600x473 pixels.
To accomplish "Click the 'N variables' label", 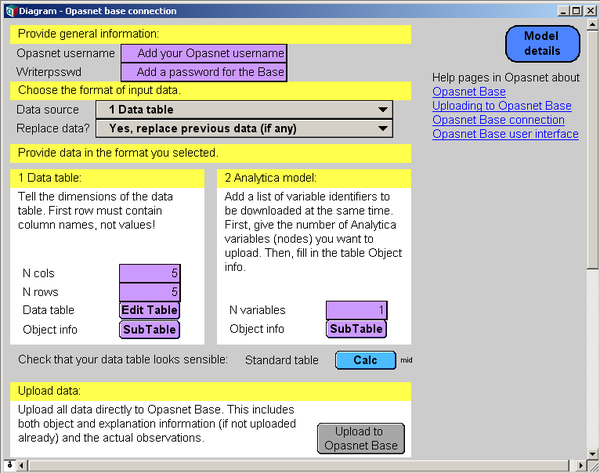I will point(257,310).
